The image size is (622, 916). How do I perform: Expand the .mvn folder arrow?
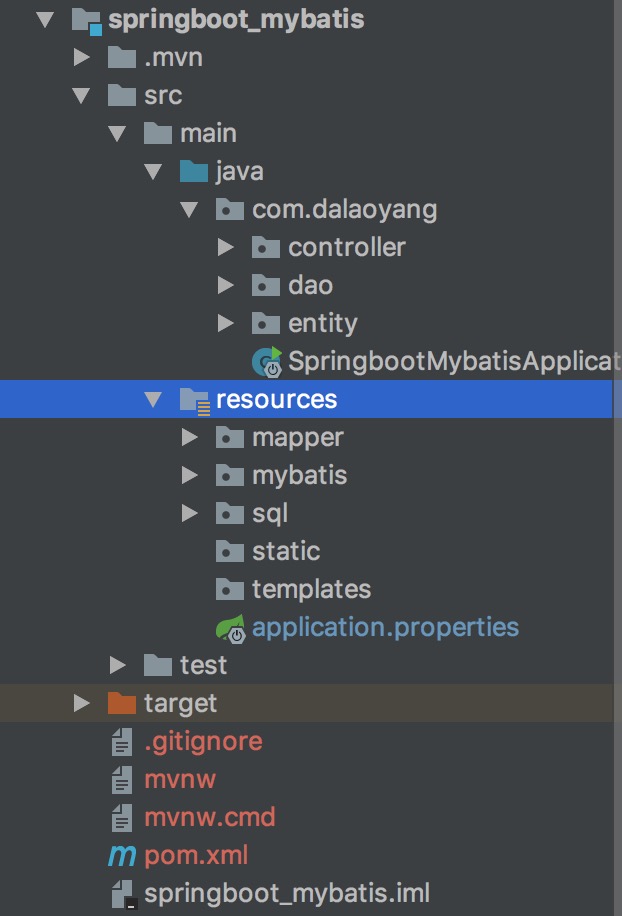[82, 57]
